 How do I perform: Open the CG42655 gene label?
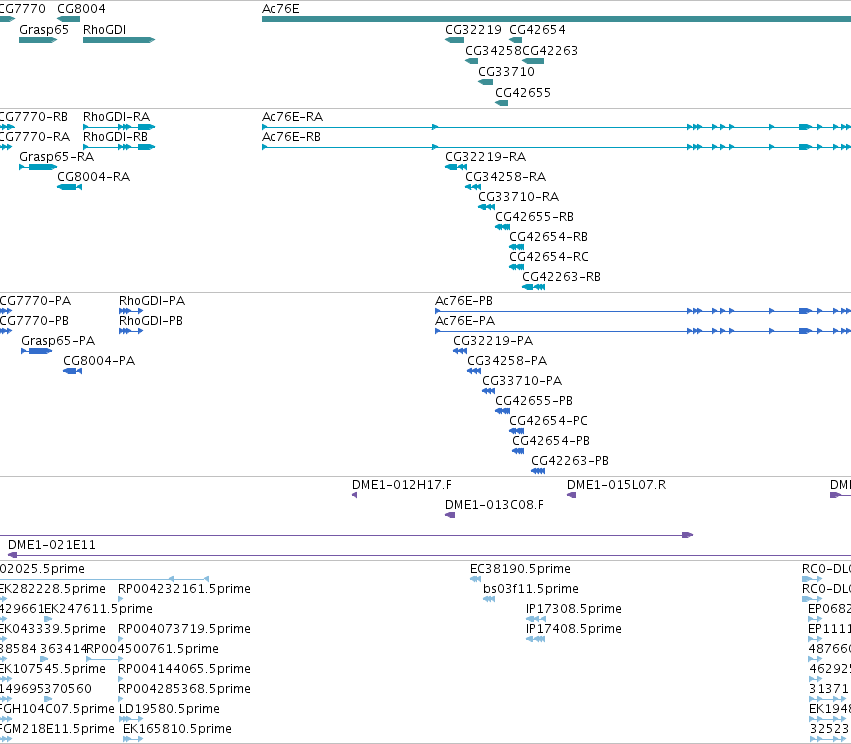(523, 93)
